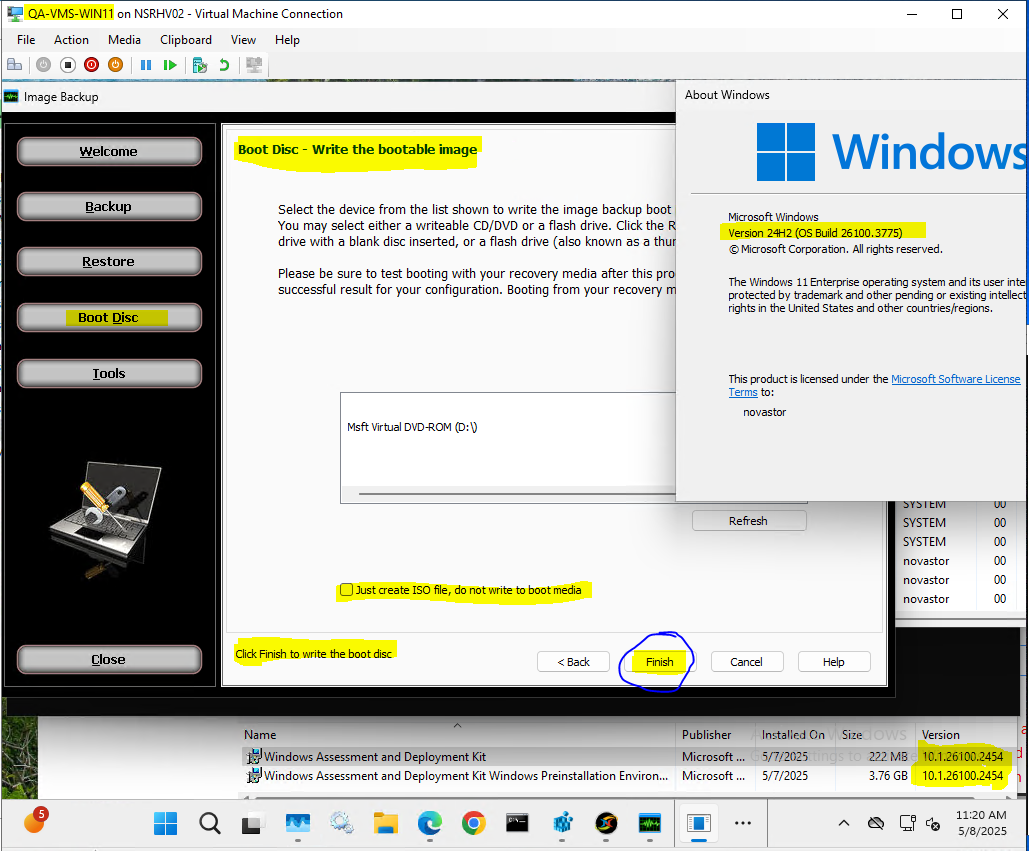Click the device list horizontal scrollbar
The width and height of the screenshot is (1029, 851).
(516, 493)
